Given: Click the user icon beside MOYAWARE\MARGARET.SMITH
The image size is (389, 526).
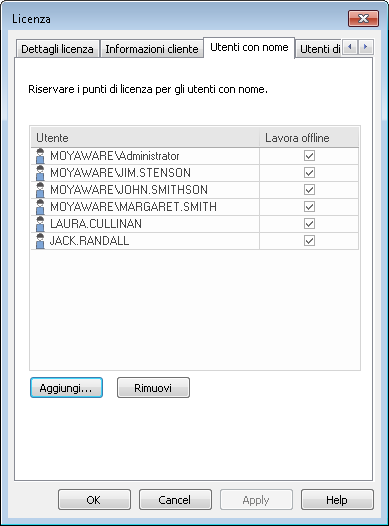Looking at the screenshot, I should (x=40, y=207).
